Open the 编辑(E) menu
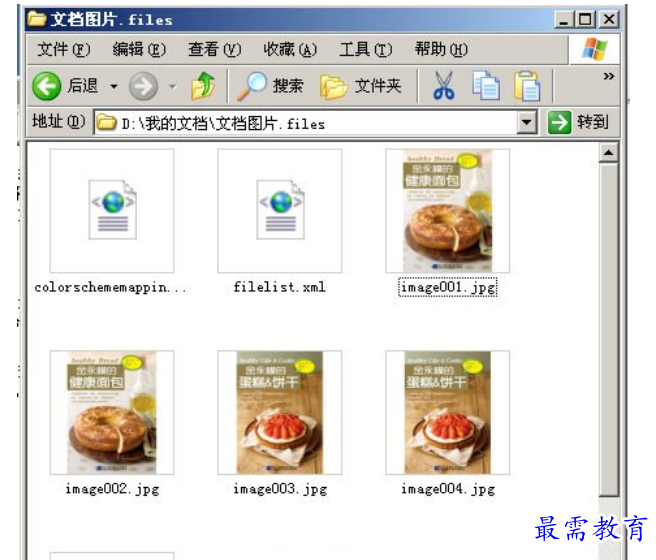The image size is (656, 560). pos(139,49)
